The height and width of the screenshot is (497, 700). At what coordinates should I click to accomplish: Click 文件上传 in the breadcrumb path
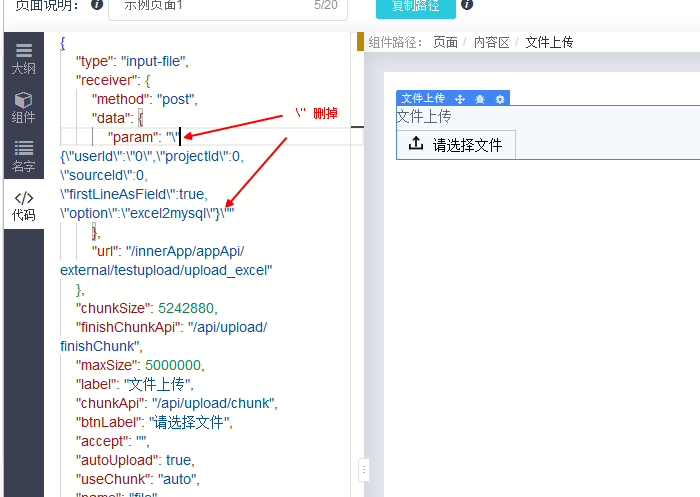(x=549, y=42)
